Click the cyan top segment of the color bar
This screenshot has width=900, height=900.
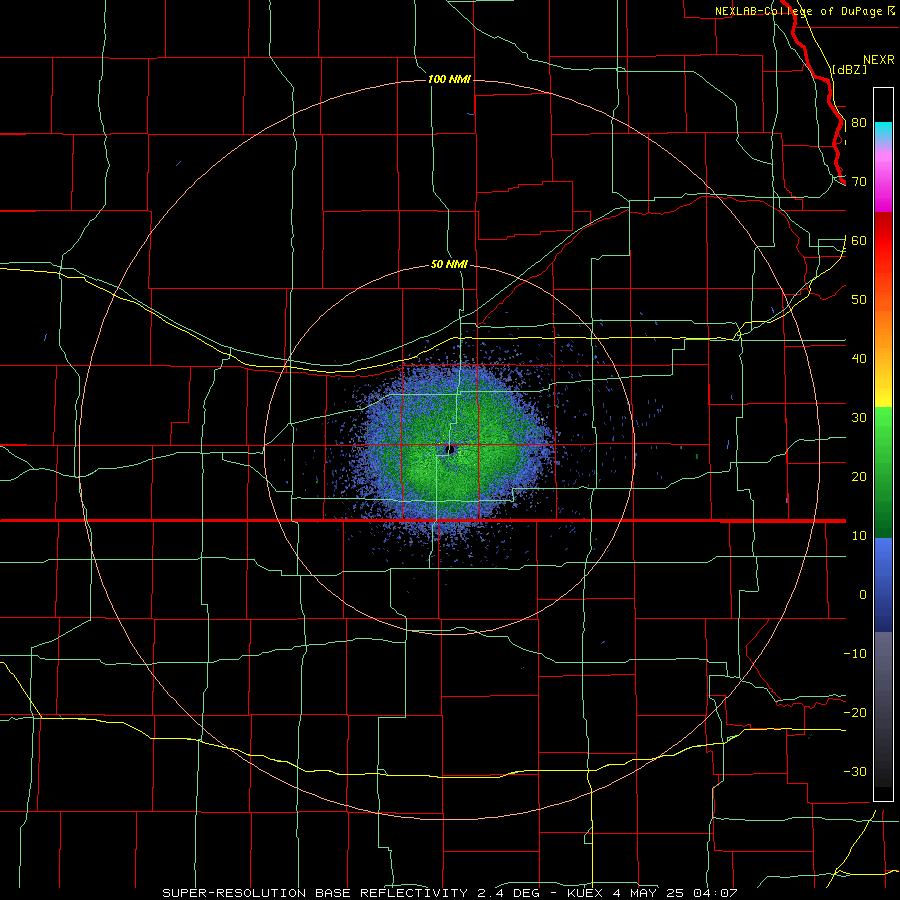883,132
